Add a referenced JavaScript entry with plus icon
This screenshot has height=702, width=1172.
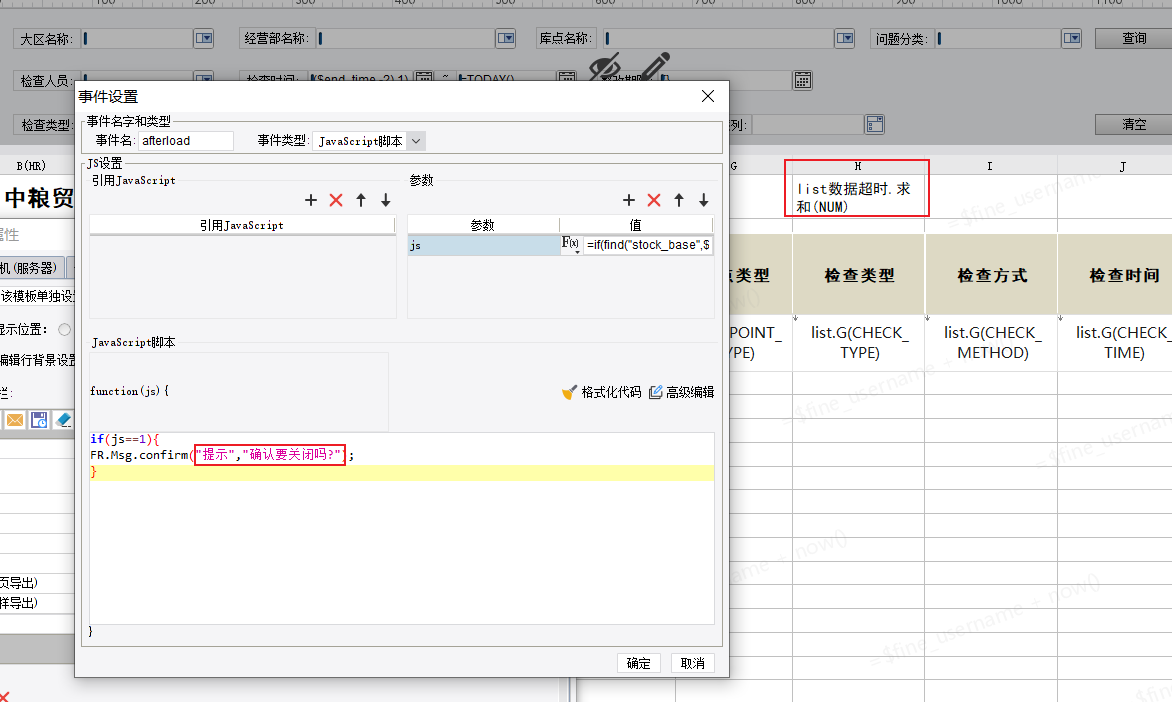(311, 200)
